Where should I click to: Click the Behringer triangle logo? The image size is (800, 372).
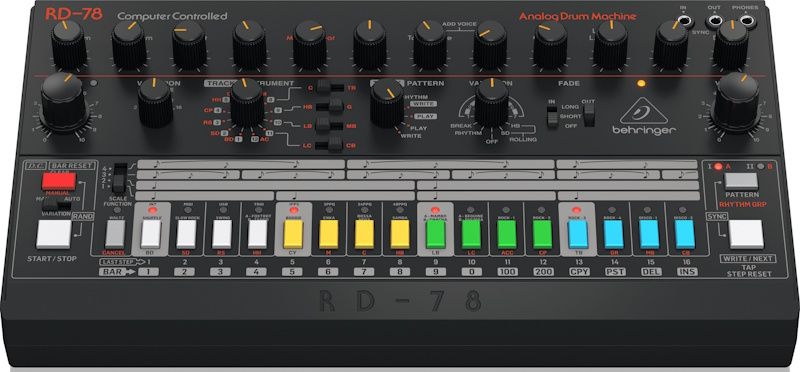pyautogui.click(x=644, y=111)
